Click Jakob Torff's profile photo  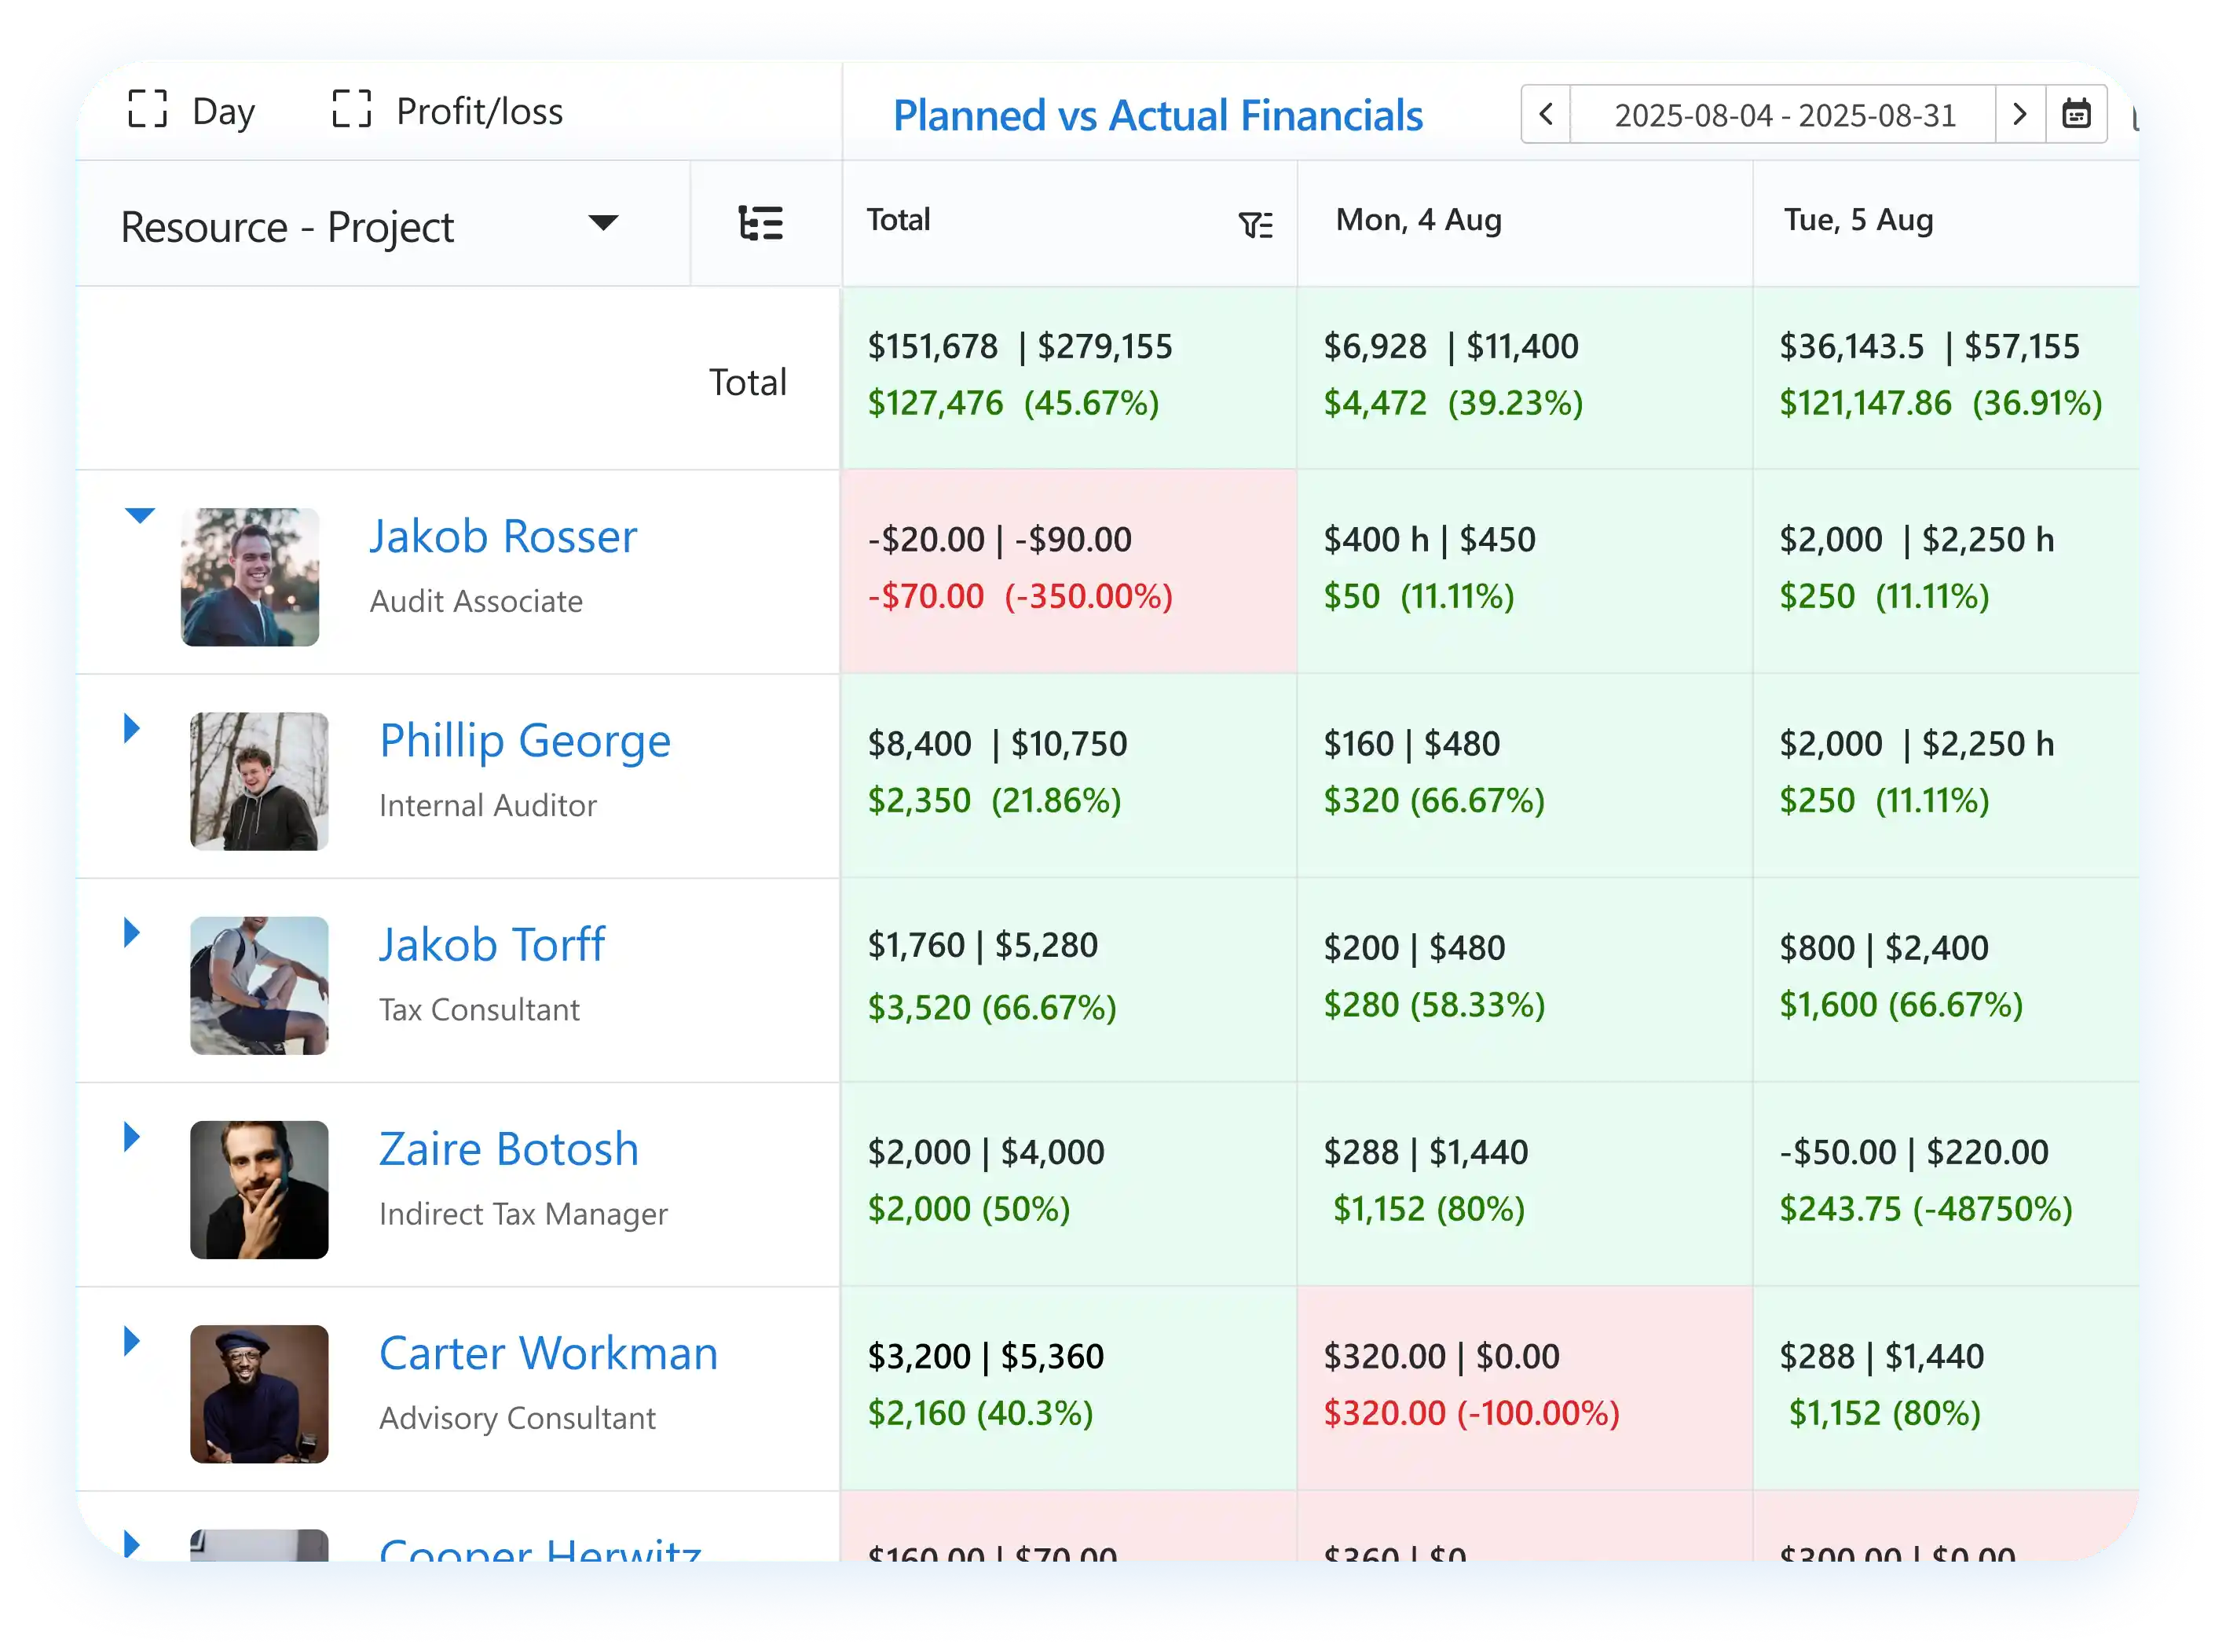click(x=259, y=985)
